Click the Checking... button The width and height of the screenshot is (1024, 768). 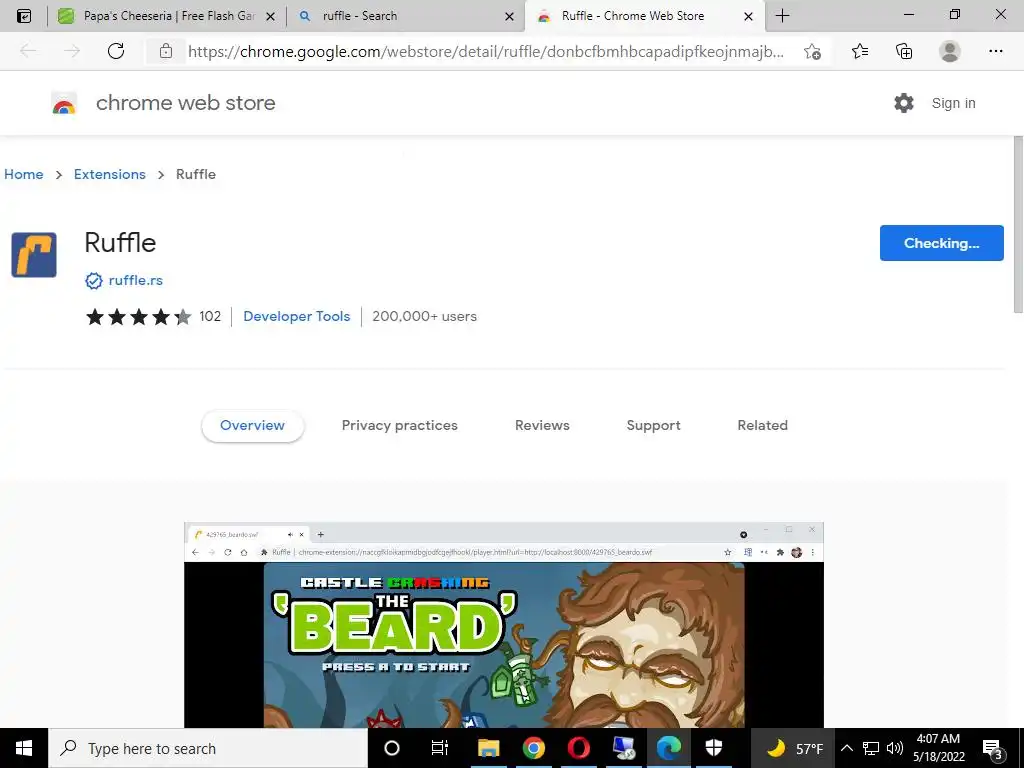pyautogui.click(x=941, y=243)
